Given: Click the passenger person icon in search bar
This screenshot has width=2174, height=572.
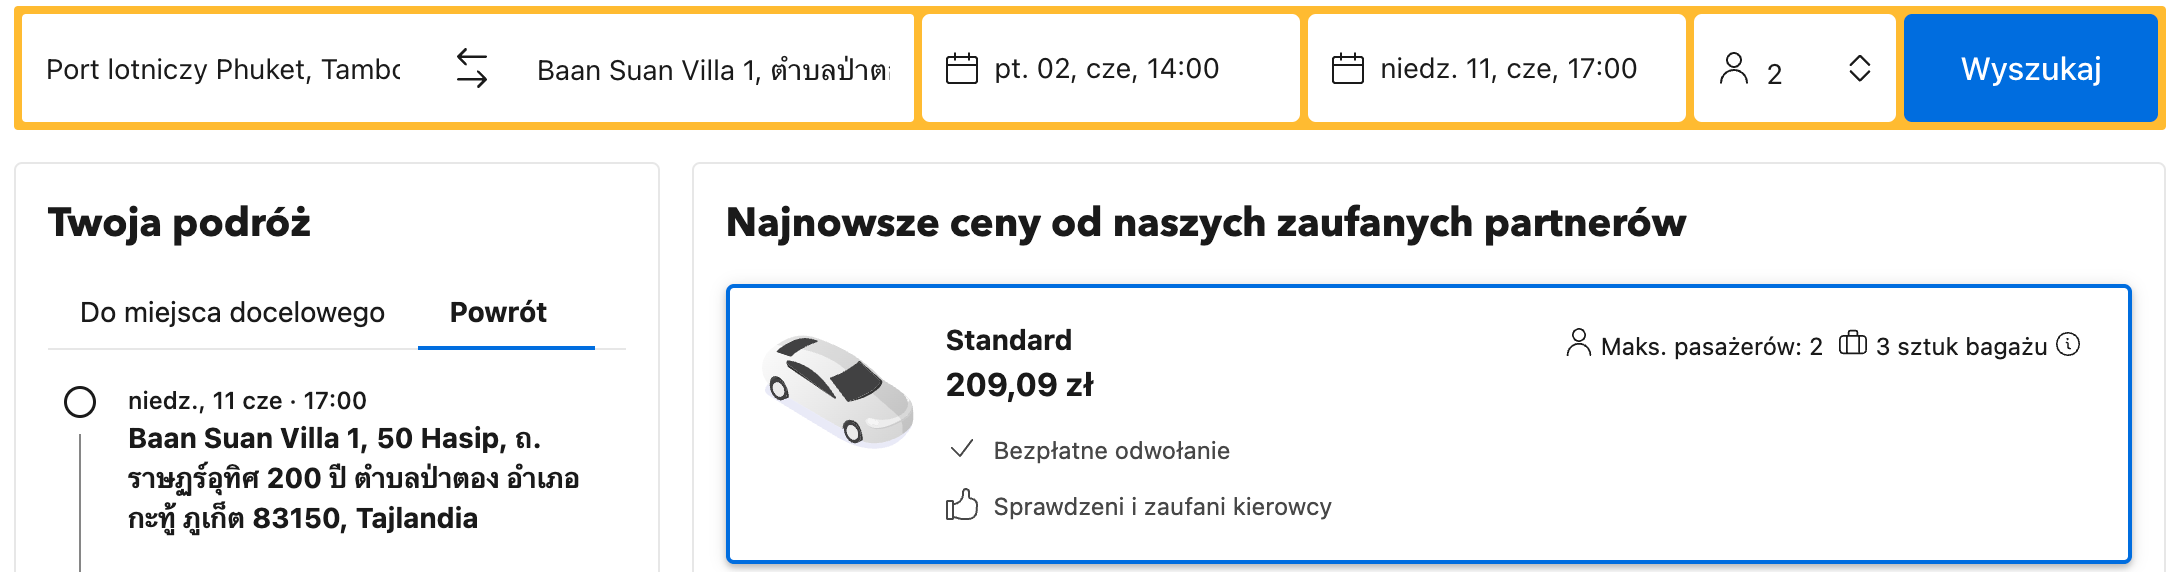Looking at the screenshot, I should click(1734, 68).
